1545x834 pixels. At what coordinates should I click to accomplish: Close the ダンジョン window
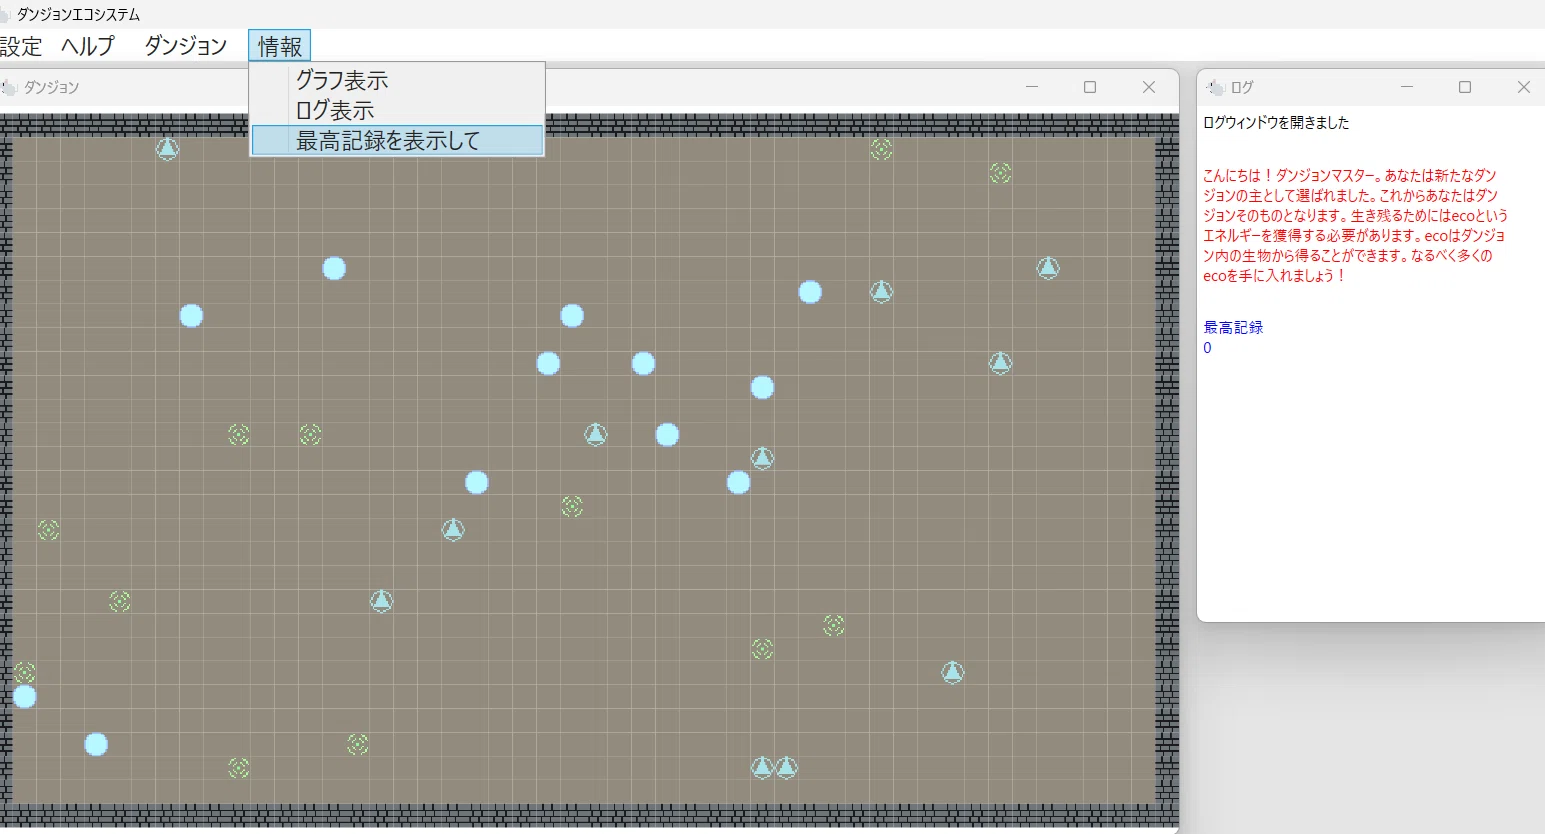(x=1149, y=87)
